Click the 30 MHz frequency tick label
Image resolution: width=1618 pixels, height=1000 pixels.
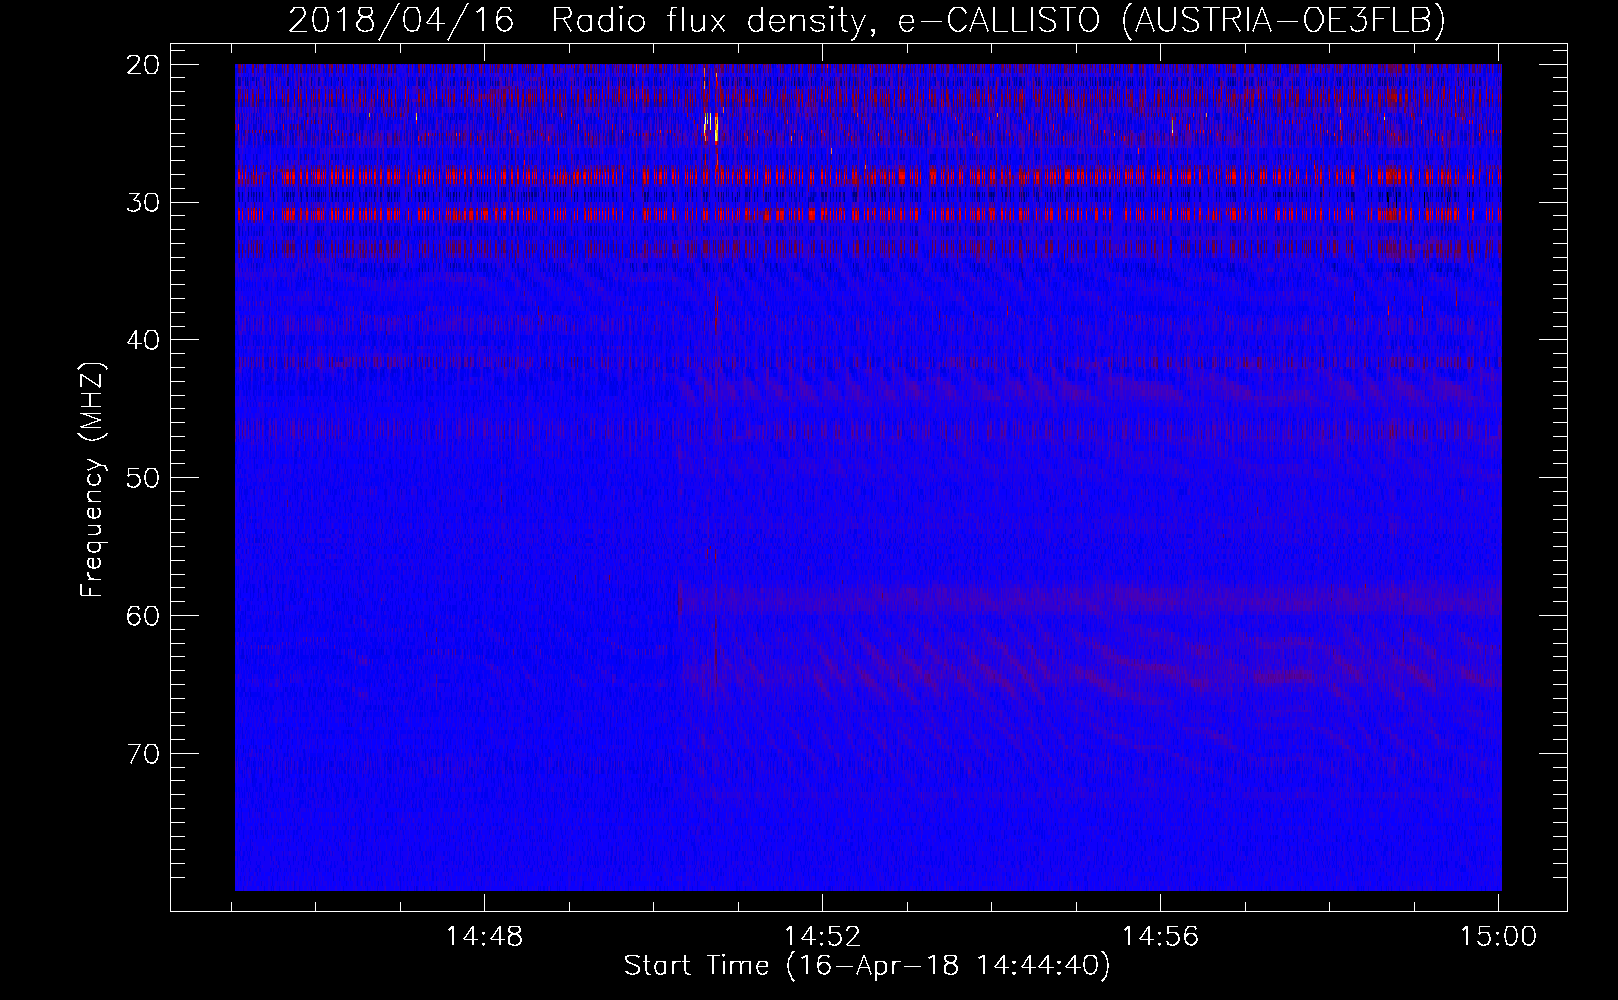(x=145, y=202)
